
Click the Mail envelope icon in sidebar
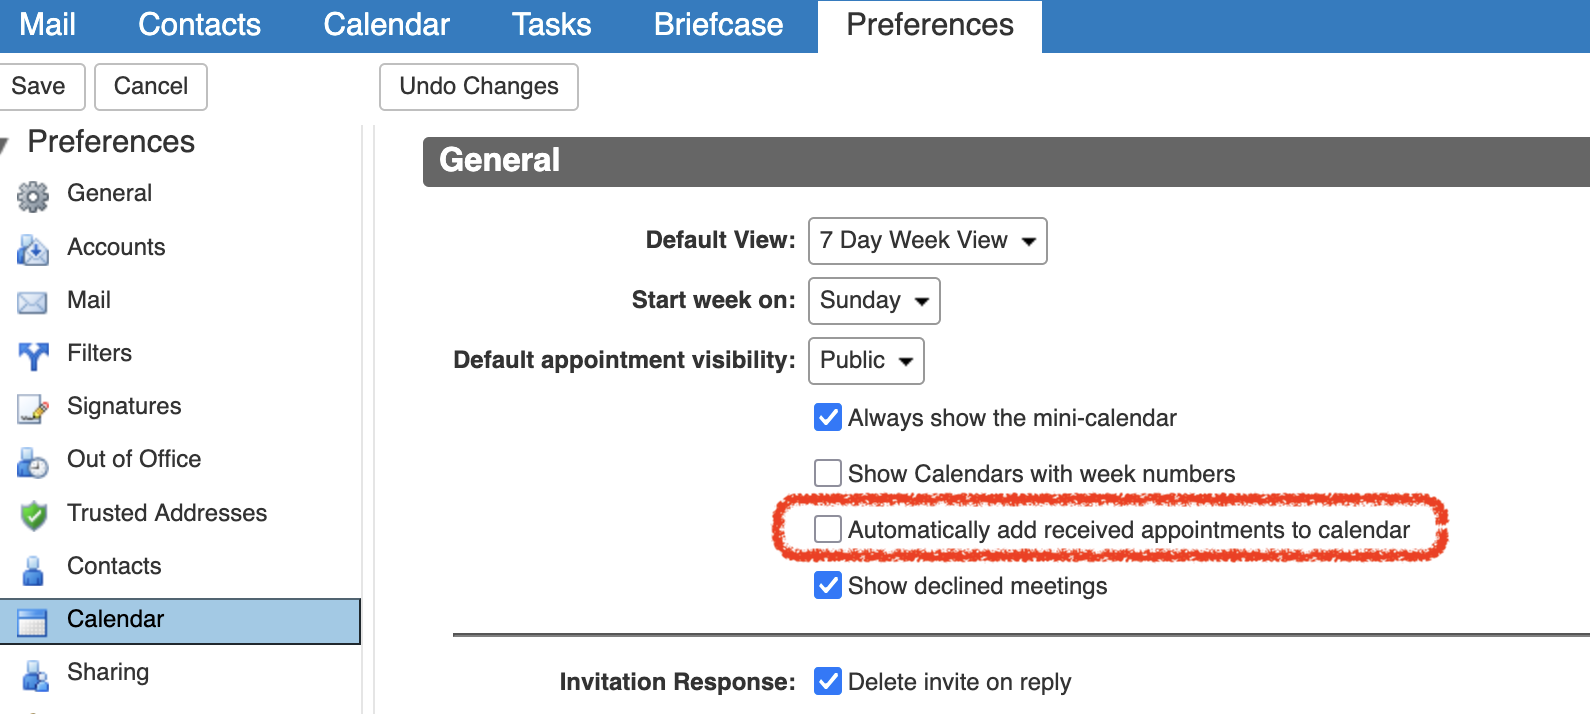(x=33, y=302)
